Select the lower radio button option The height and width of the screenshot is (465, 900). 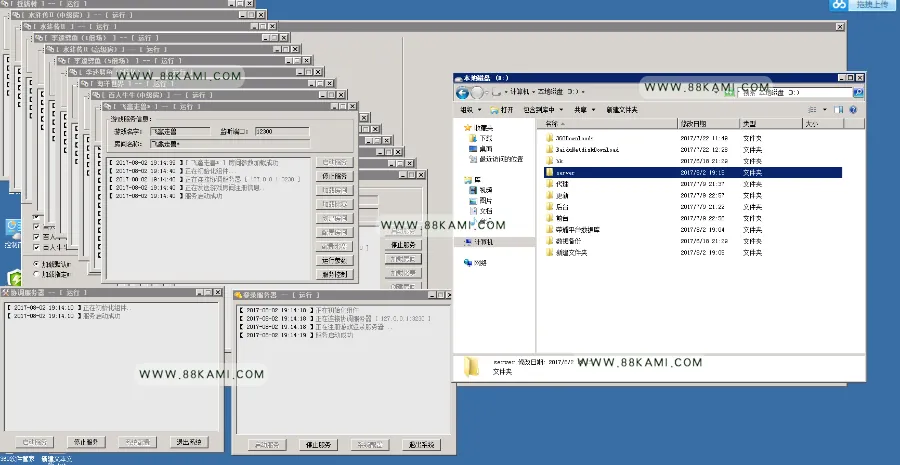36,274
